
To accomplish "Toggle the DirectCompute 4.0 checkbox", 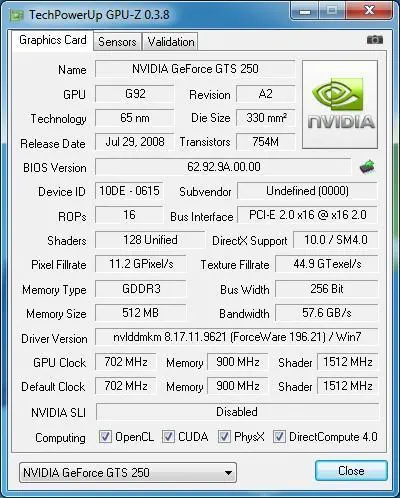I will [x=279, y=437].
